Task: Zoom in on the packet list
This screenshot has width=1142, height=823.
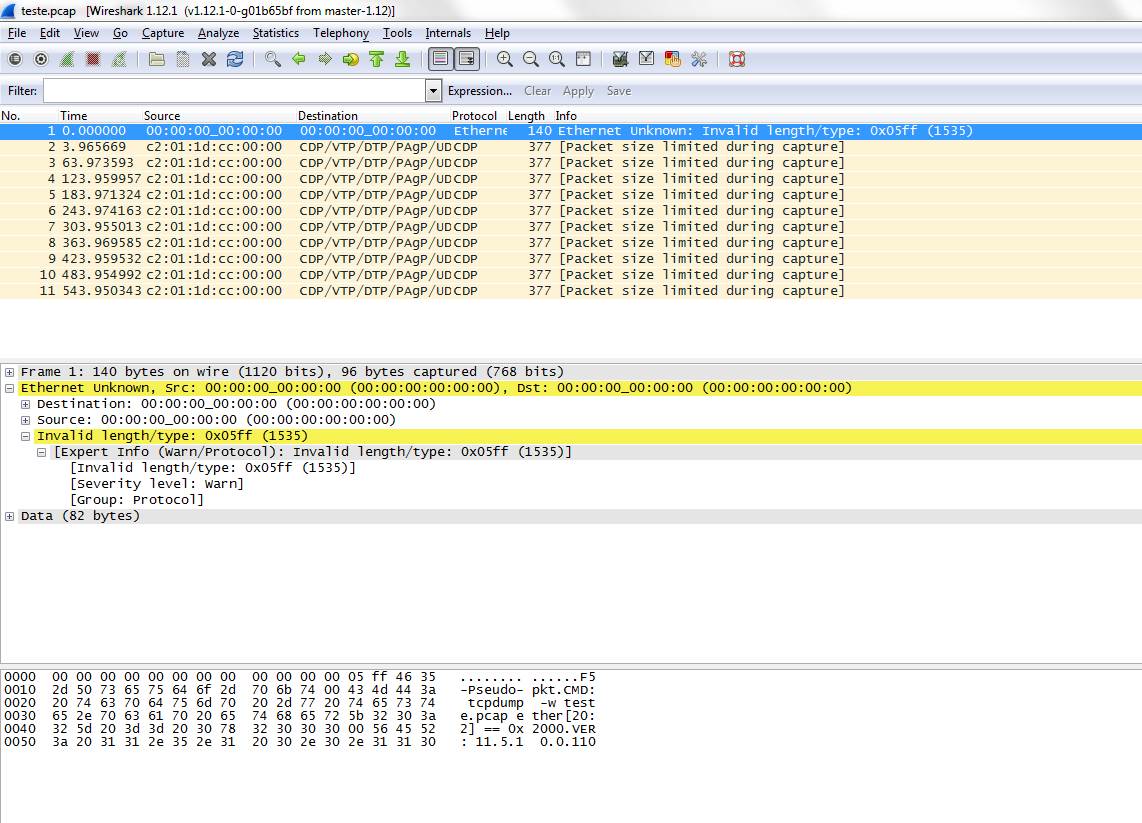Action: coord(503,59)
